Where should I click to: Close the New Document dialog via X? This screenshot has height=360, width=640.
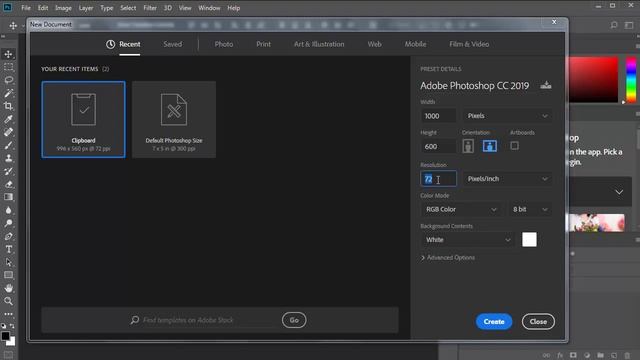pos(554,22)
